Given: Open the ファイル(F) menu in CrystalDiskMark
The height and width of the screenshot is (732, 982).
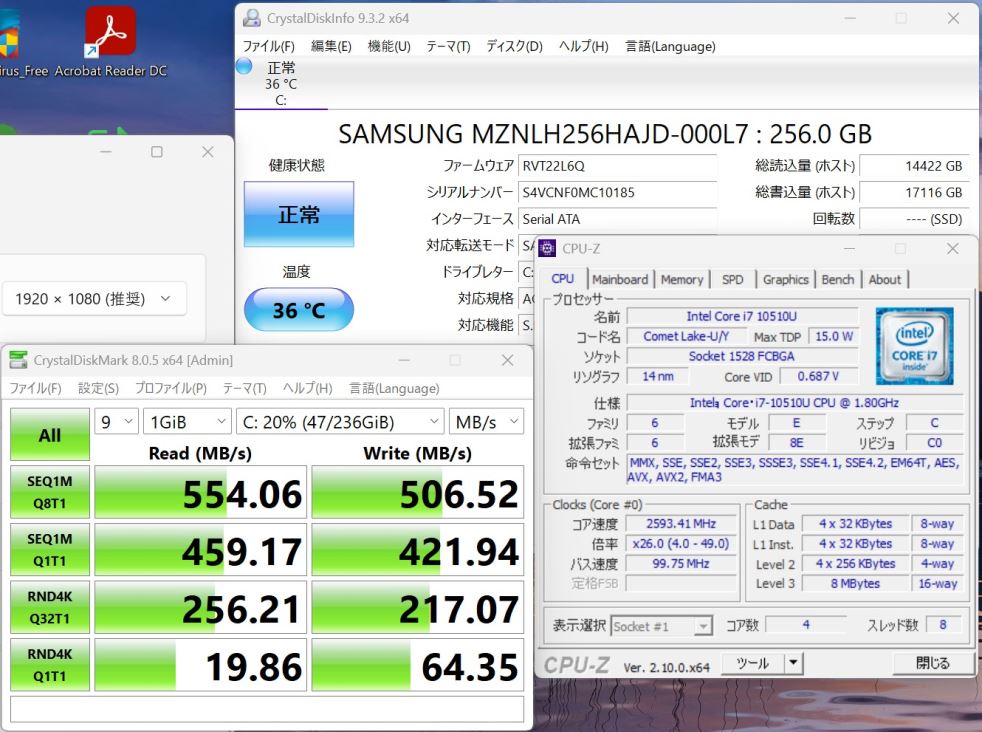Looking at the screenshot, I should [35, 388].
